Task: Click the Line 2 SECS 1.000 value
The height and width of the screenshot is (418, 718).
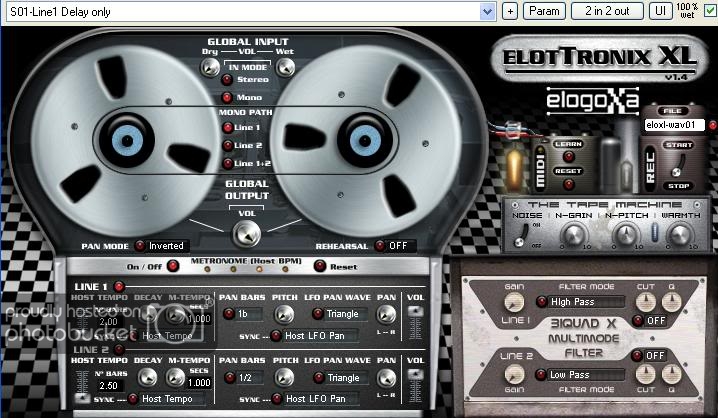Action: point(199,382)
